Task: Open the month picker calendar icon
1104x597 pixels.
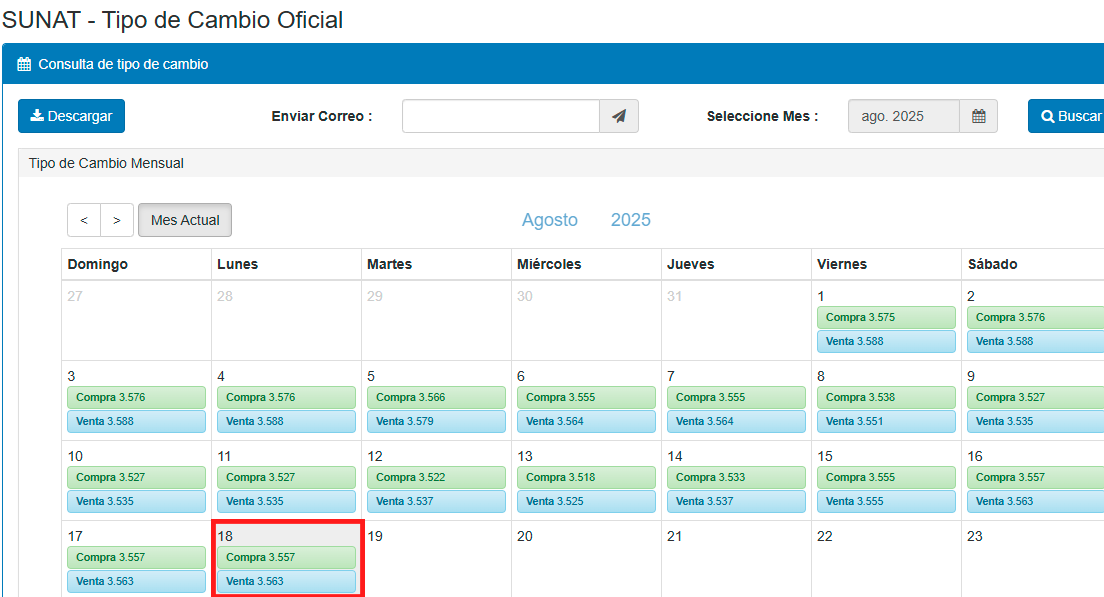Action: [979, 116]
